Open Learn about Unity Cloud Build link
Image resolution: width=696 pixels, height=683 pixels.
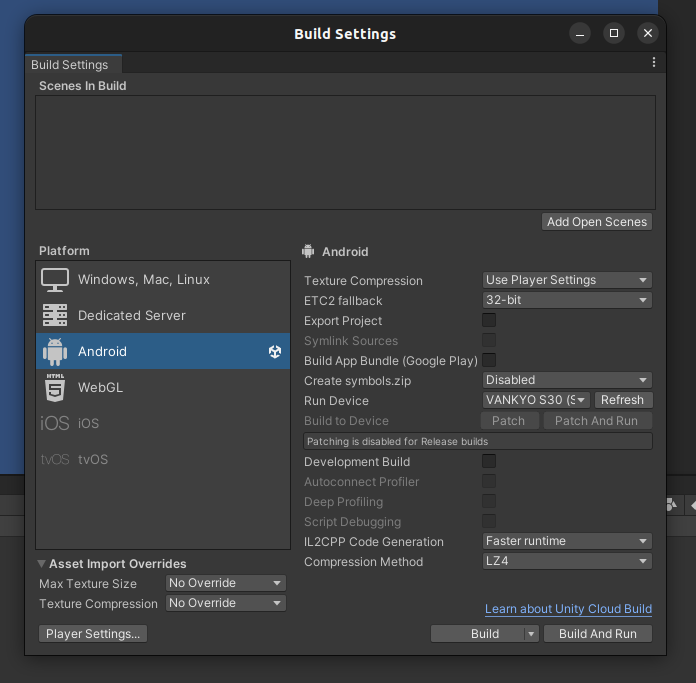coord(568,609)
